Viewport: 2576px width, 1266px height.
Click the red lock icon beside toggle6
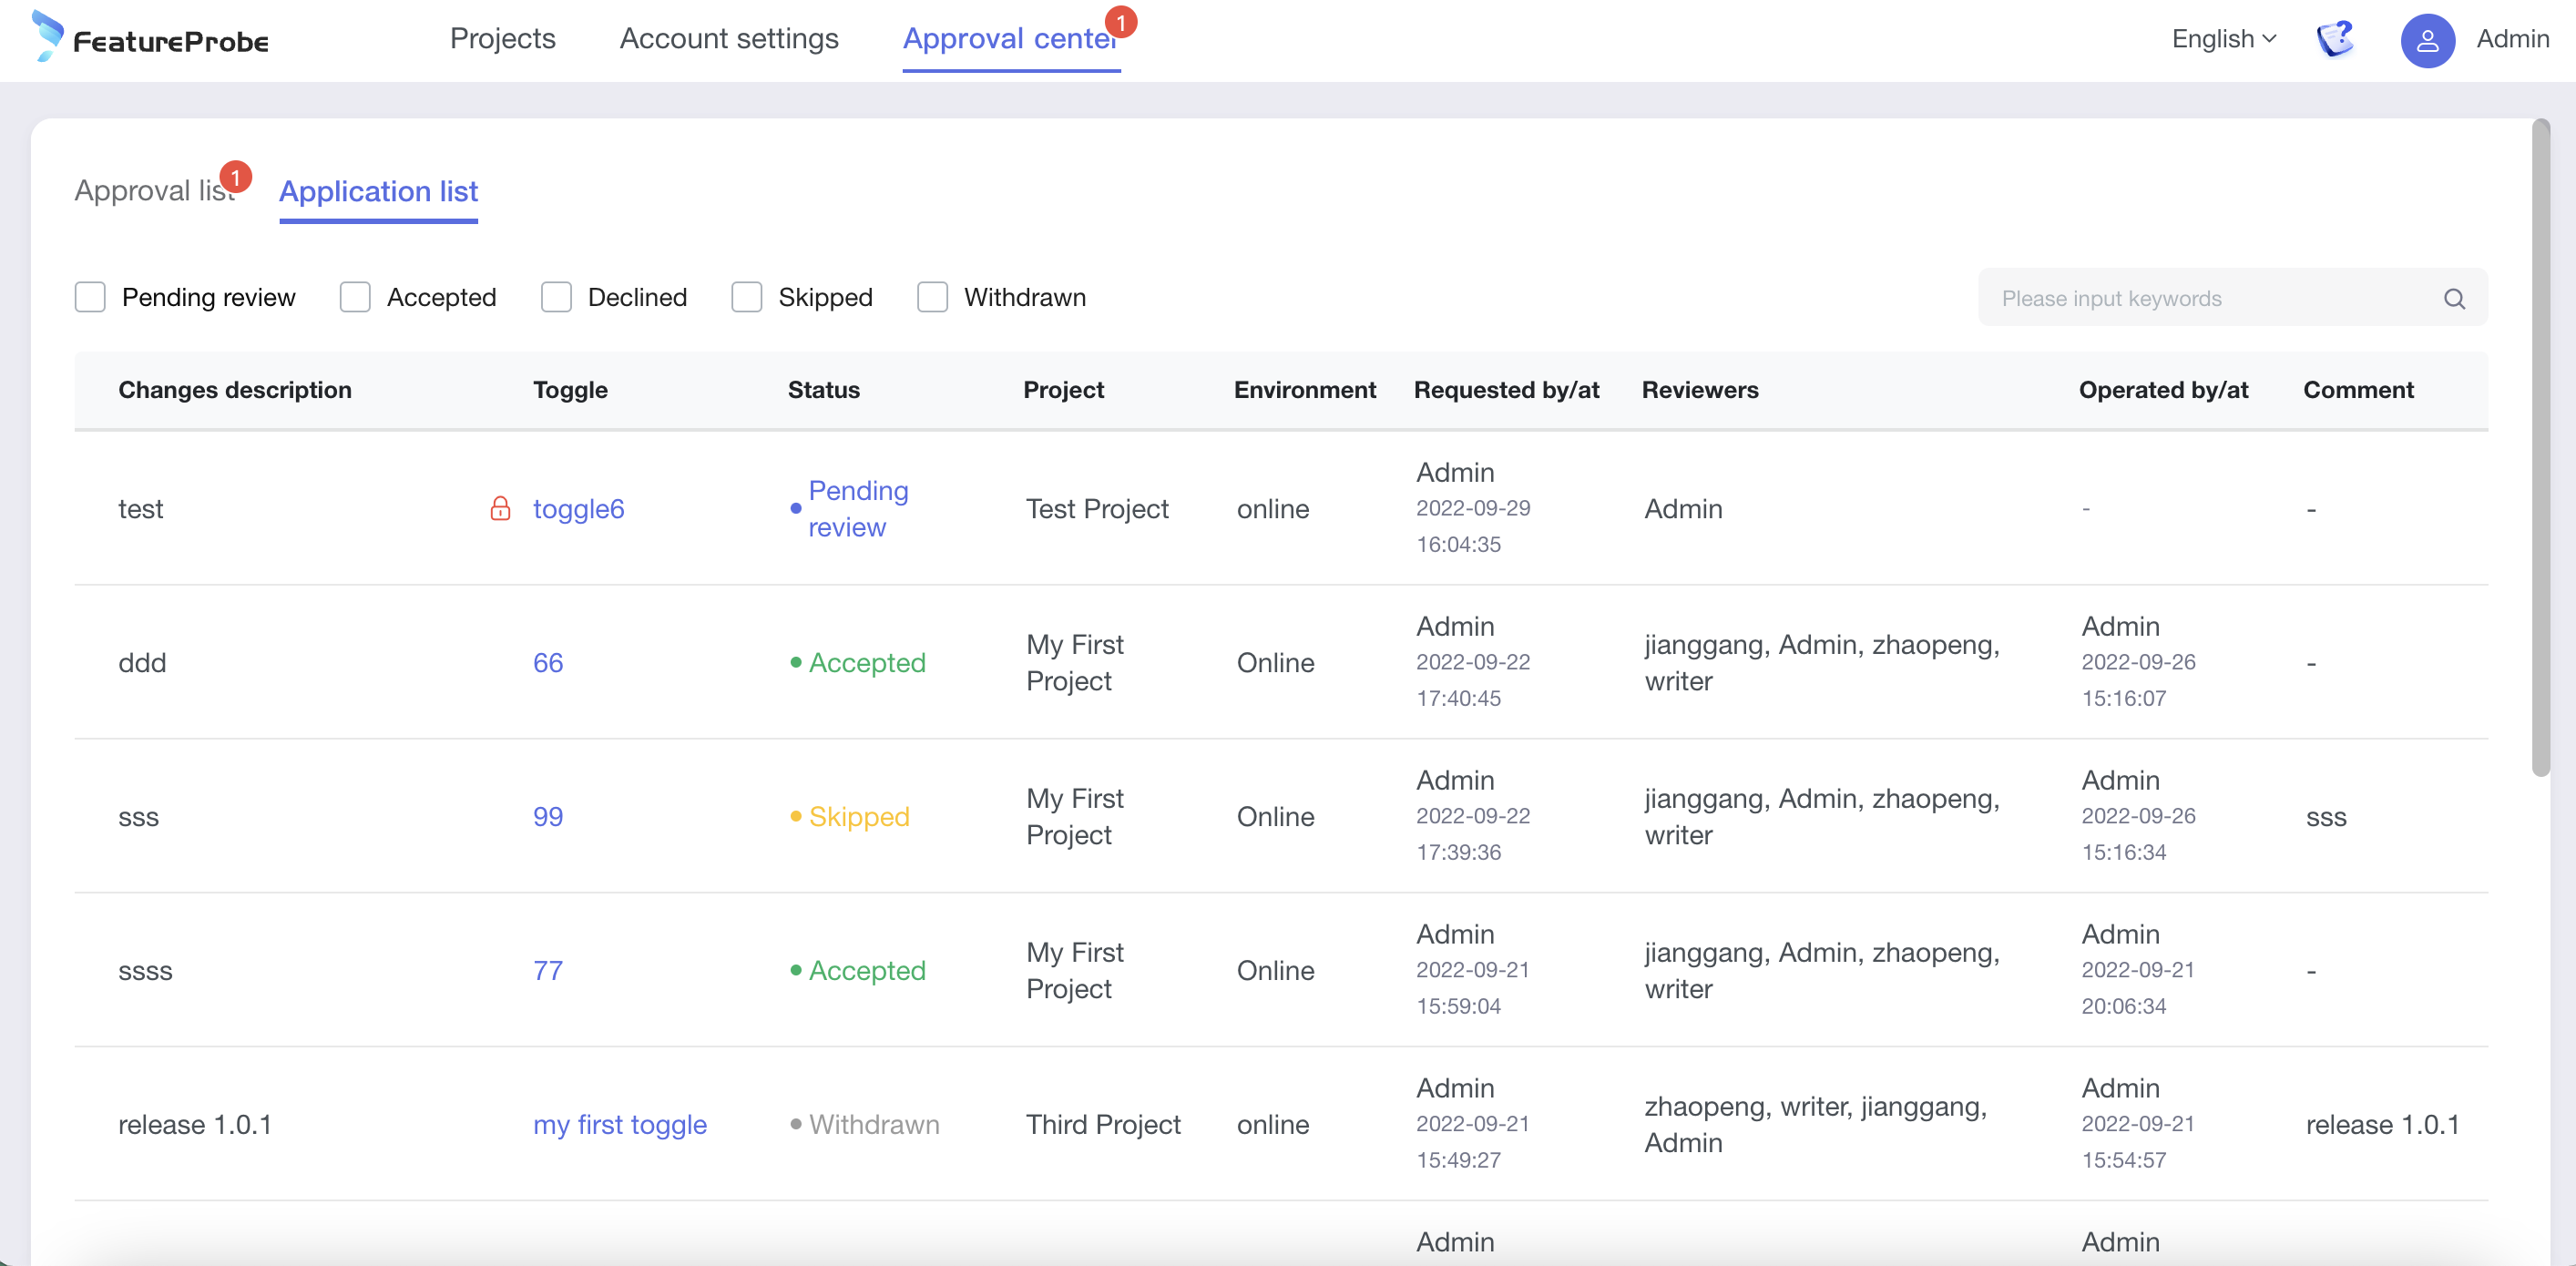pyautogui.click(x=500, y=508)
